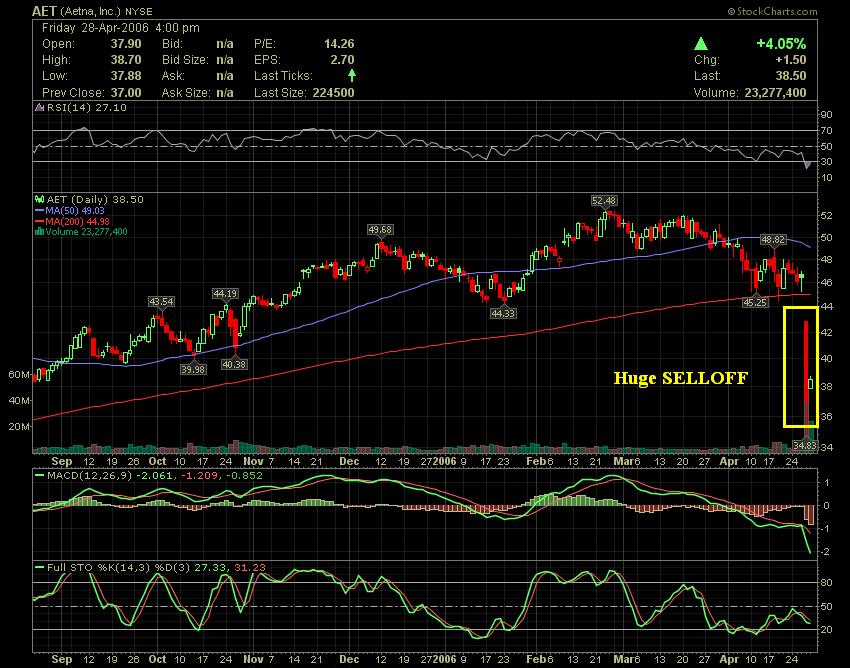Click the green up-triangle change indicator
Viewport: 850px width, 668px height.
coord(701,44)
